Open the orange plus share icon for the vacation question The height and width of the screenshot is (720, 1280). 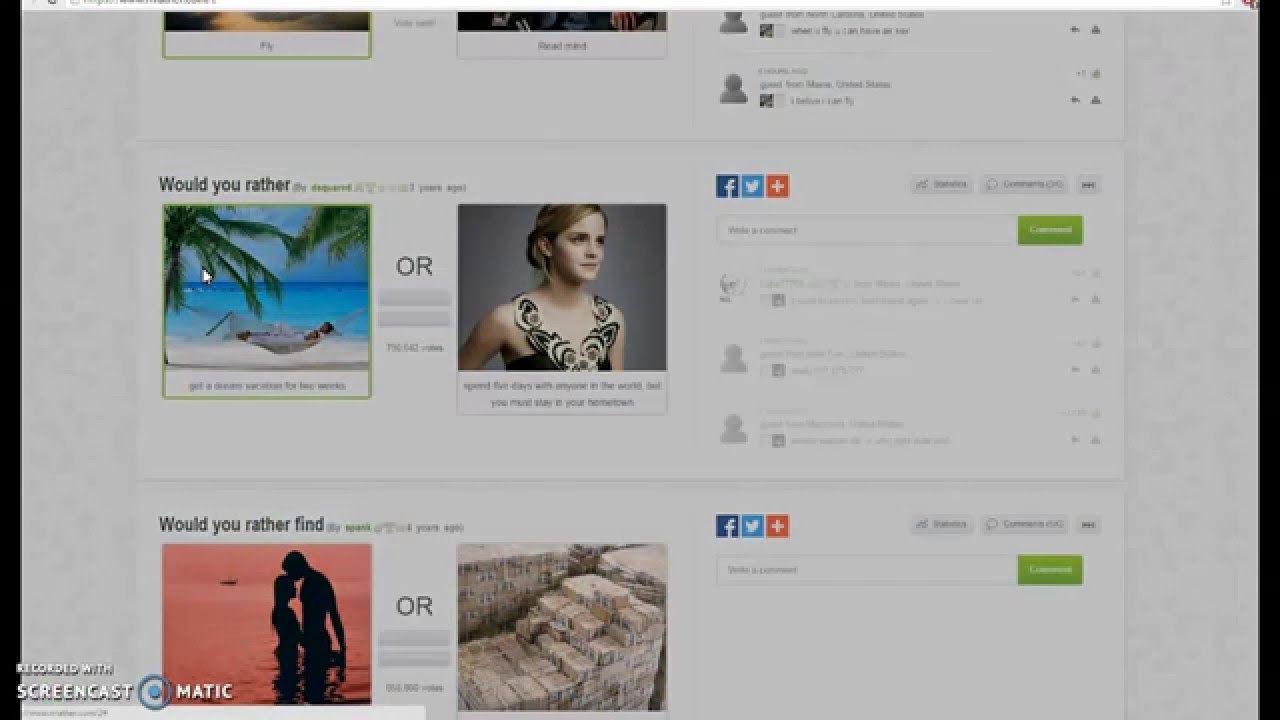tap(778, 186)
